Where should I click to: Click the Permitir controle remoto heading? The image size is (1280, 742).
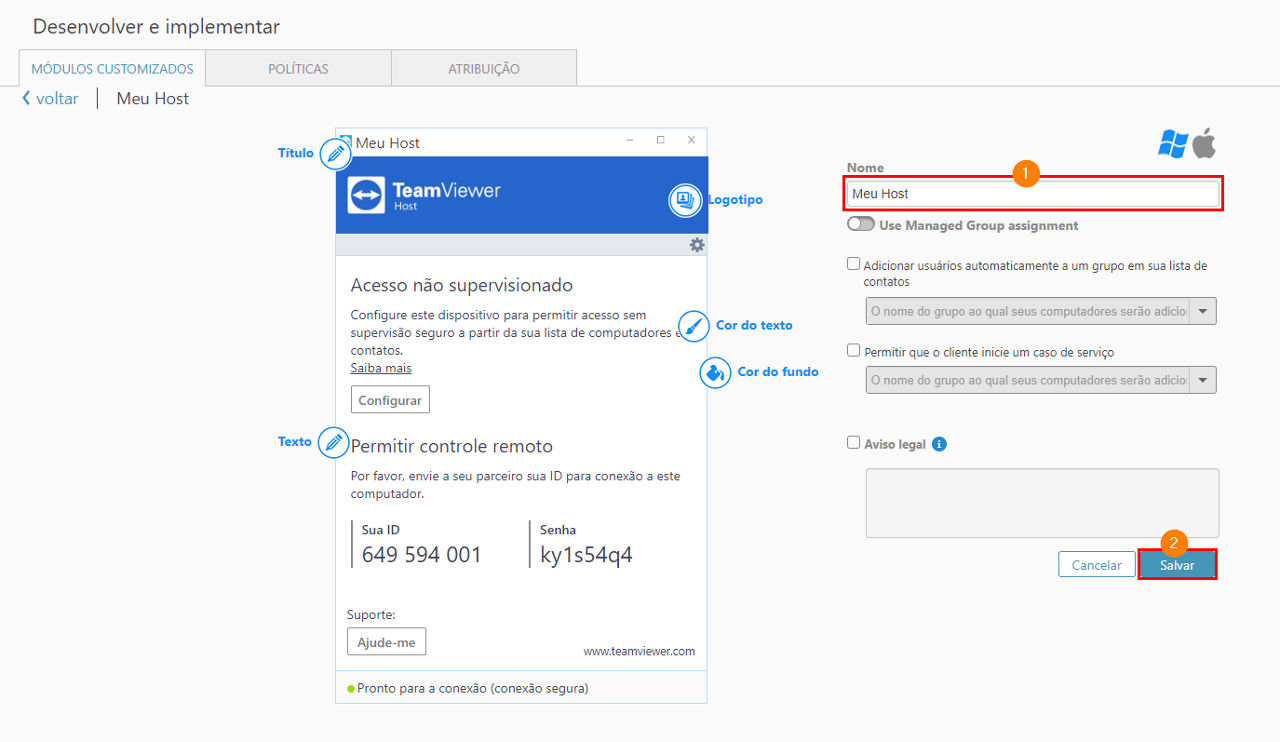click(x=452, y=446)
